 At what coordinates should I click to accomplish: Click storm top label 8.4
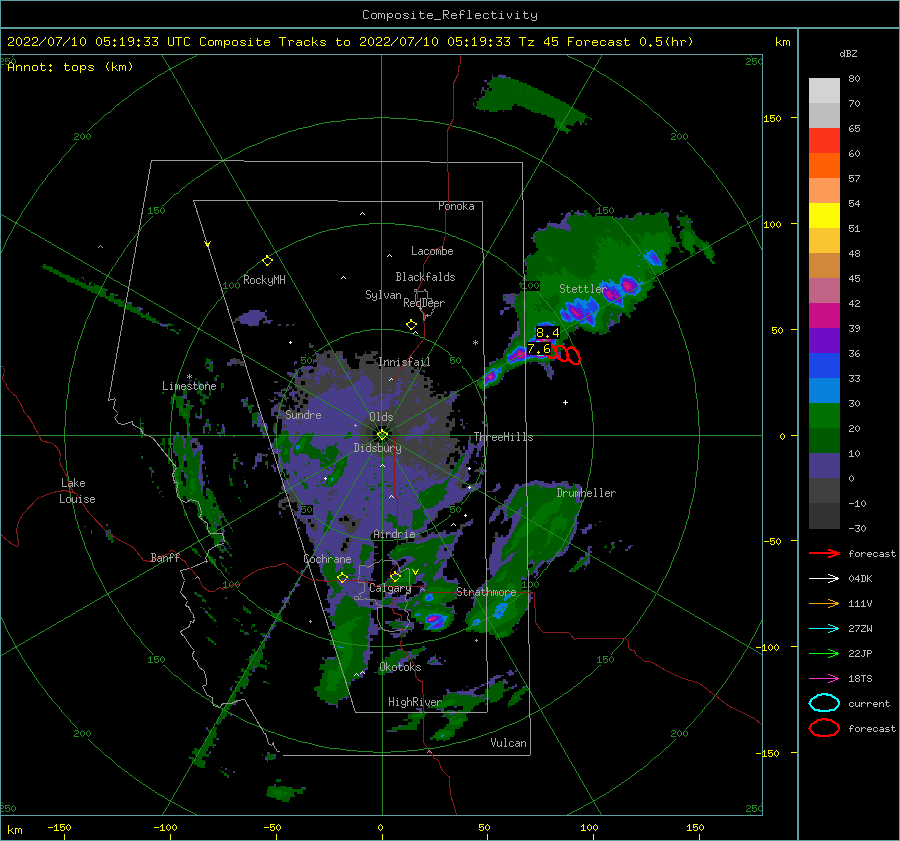pos(547,333)
